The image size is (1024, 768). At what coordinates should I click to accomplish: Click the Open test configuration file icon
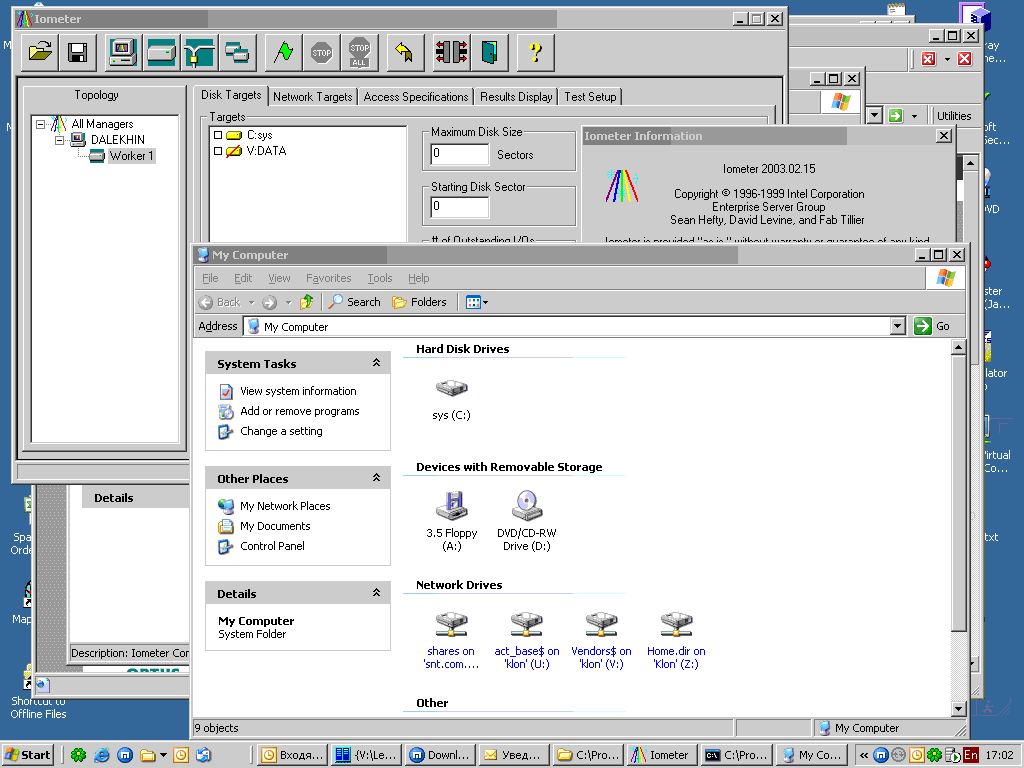pos(40,52)
